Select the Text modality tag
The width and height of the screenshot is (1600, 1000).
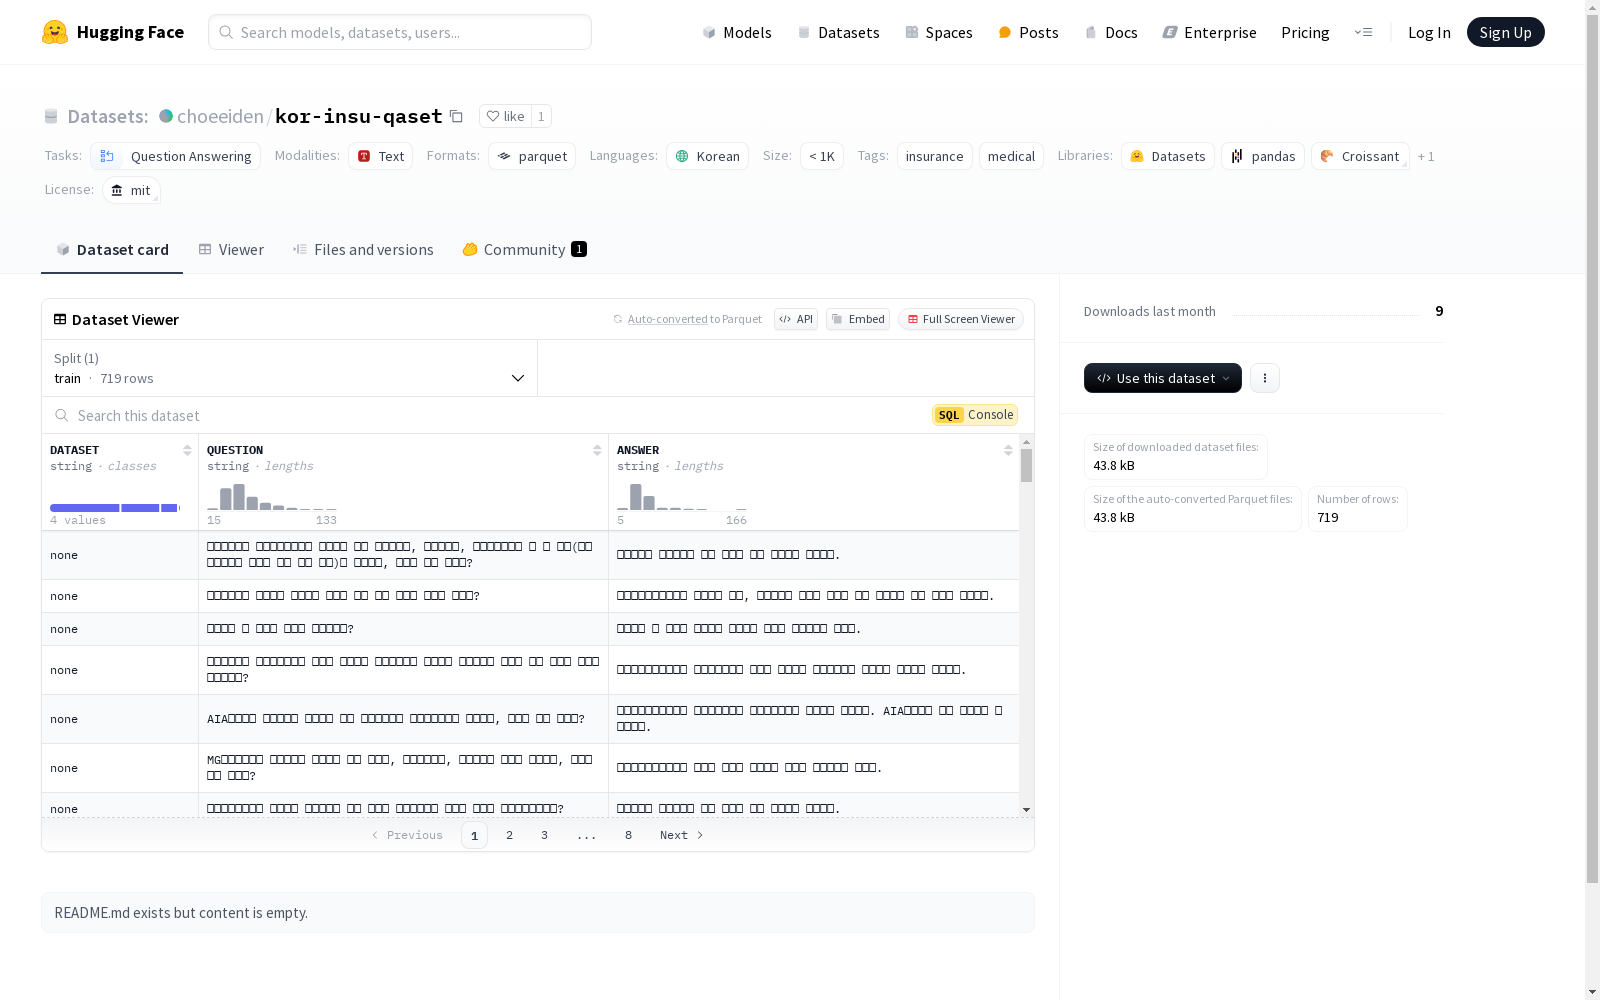(380, 156)
